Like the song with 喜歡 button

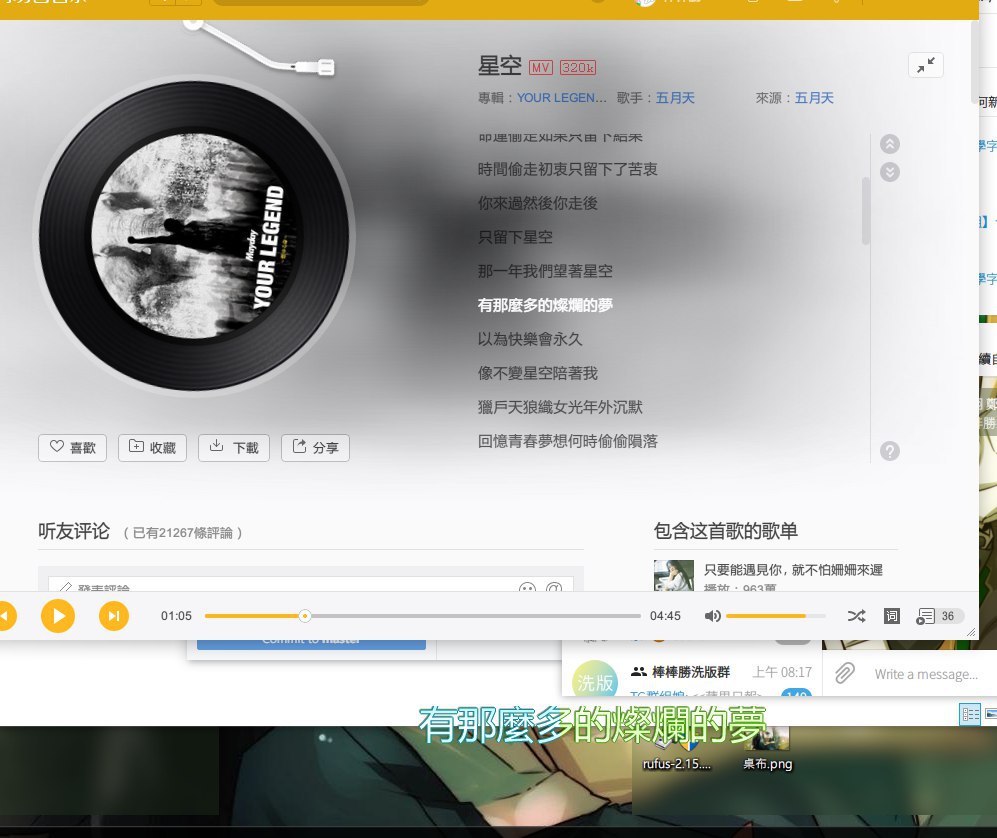(72, 448)
